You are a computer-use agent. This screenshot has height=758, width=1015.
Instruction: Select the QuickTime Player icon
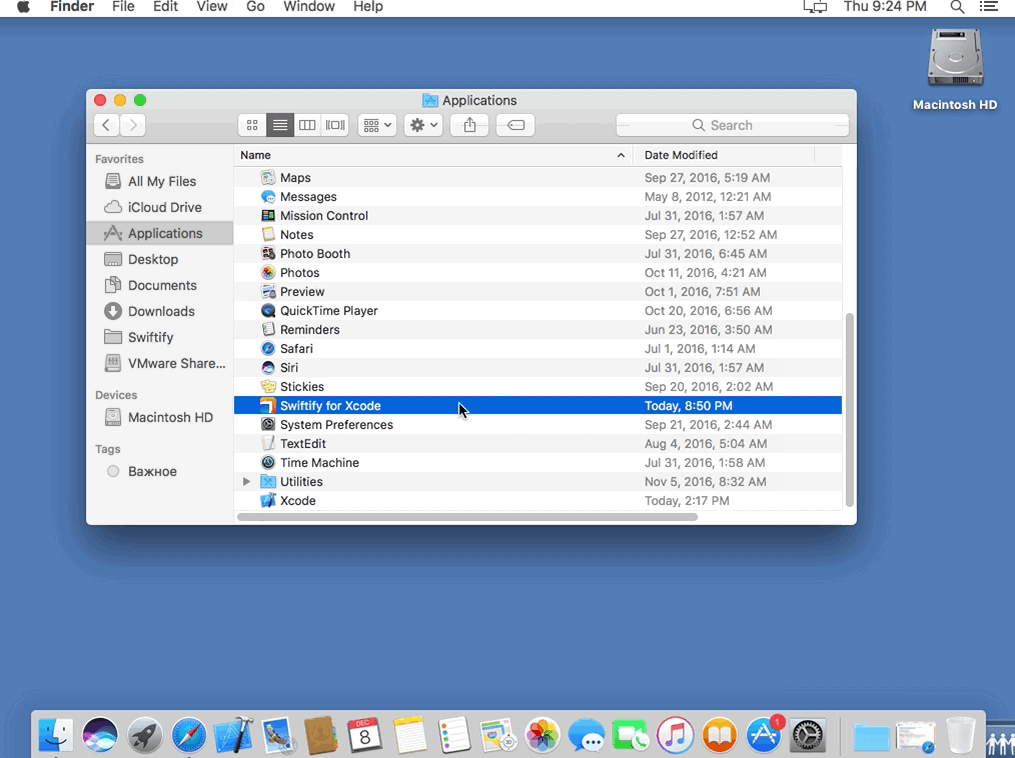268,310
